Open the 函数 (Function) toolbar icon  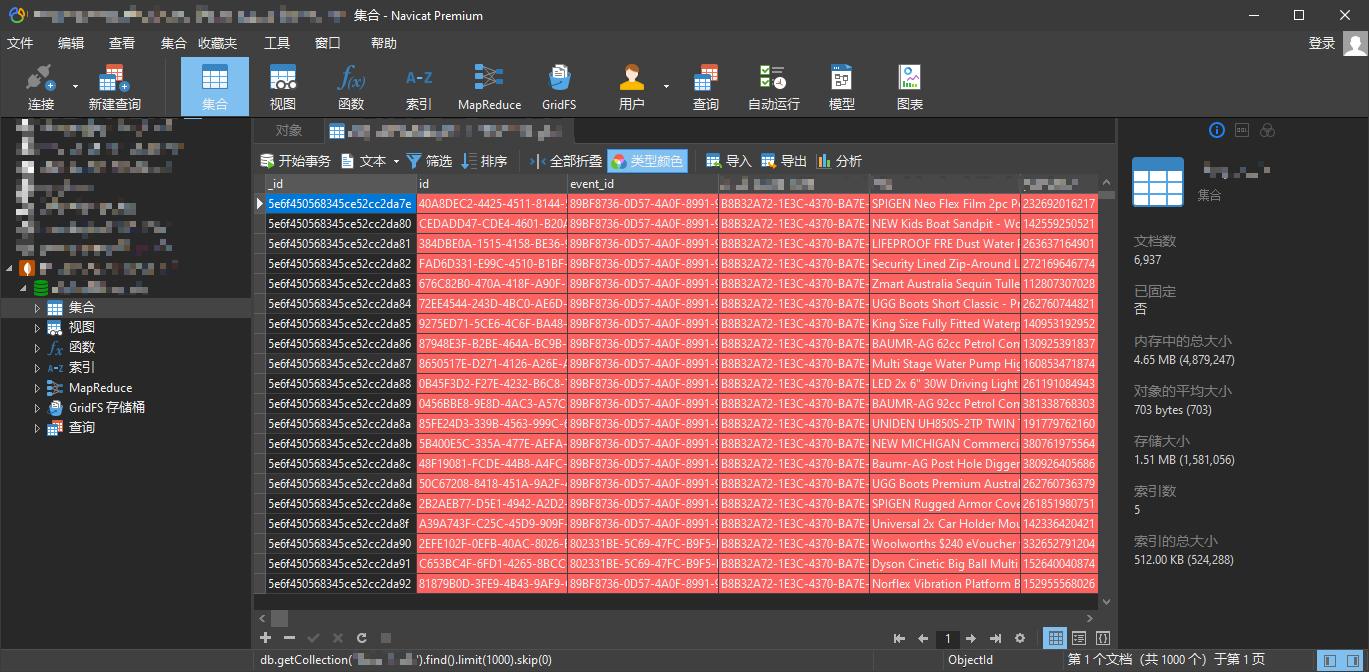click(x=351, y=87)
